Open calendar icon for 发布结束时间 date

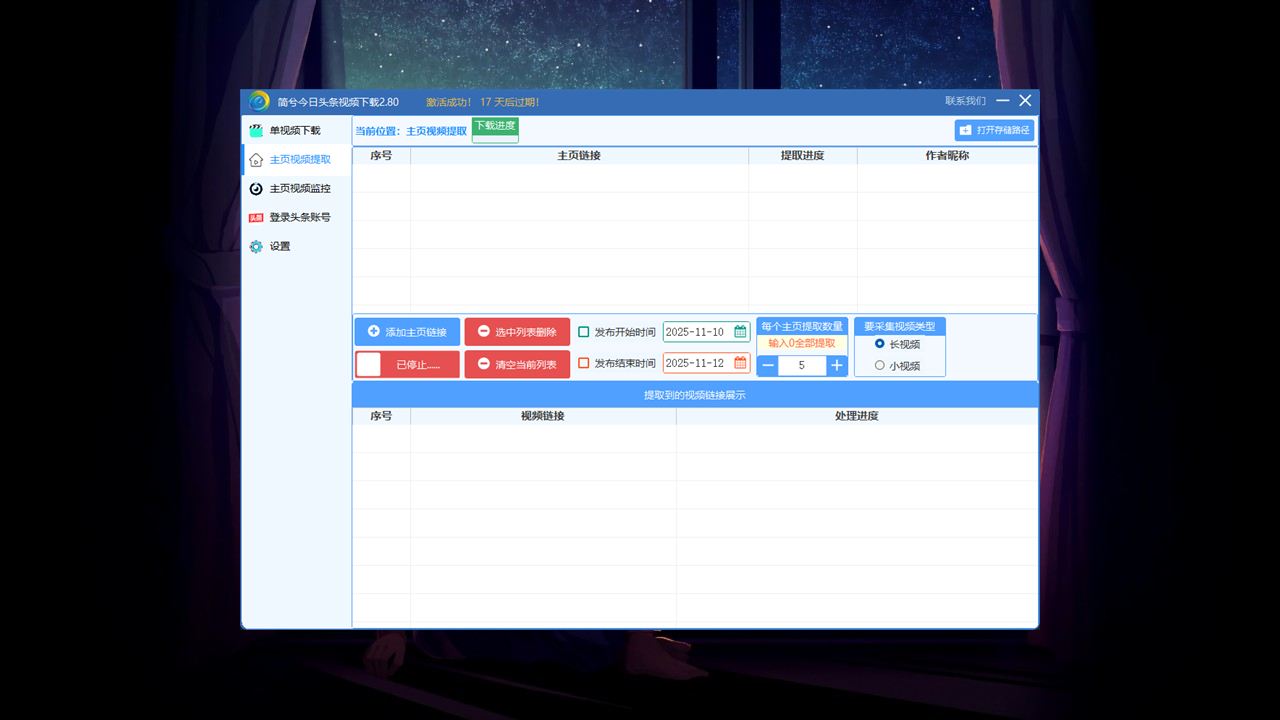[740, 363]
